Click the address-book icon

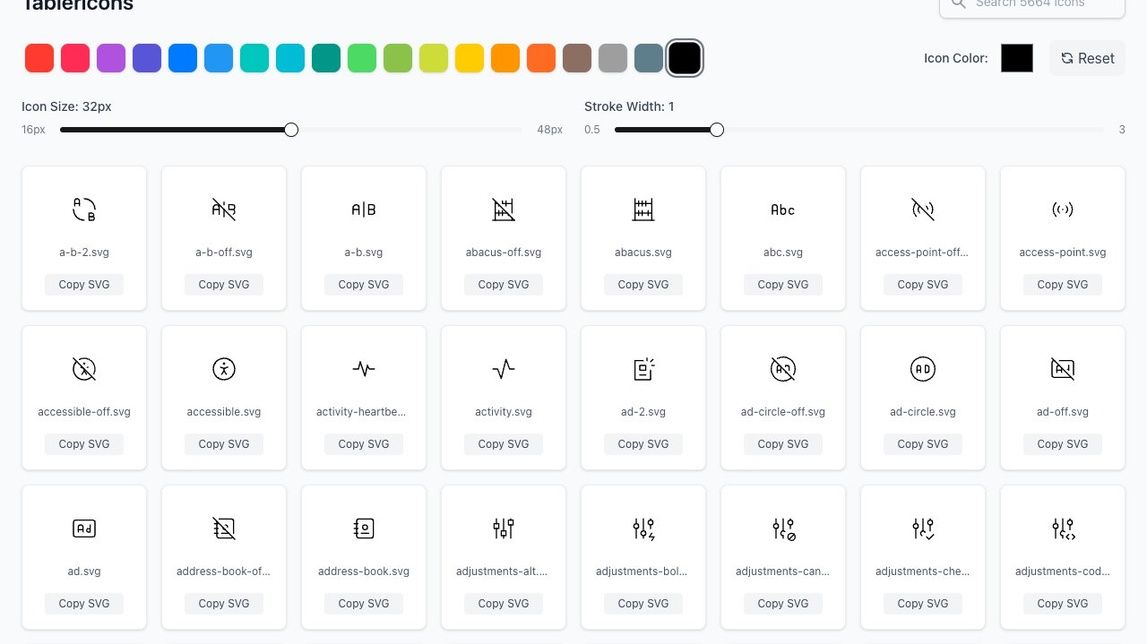tap(364, 528)
